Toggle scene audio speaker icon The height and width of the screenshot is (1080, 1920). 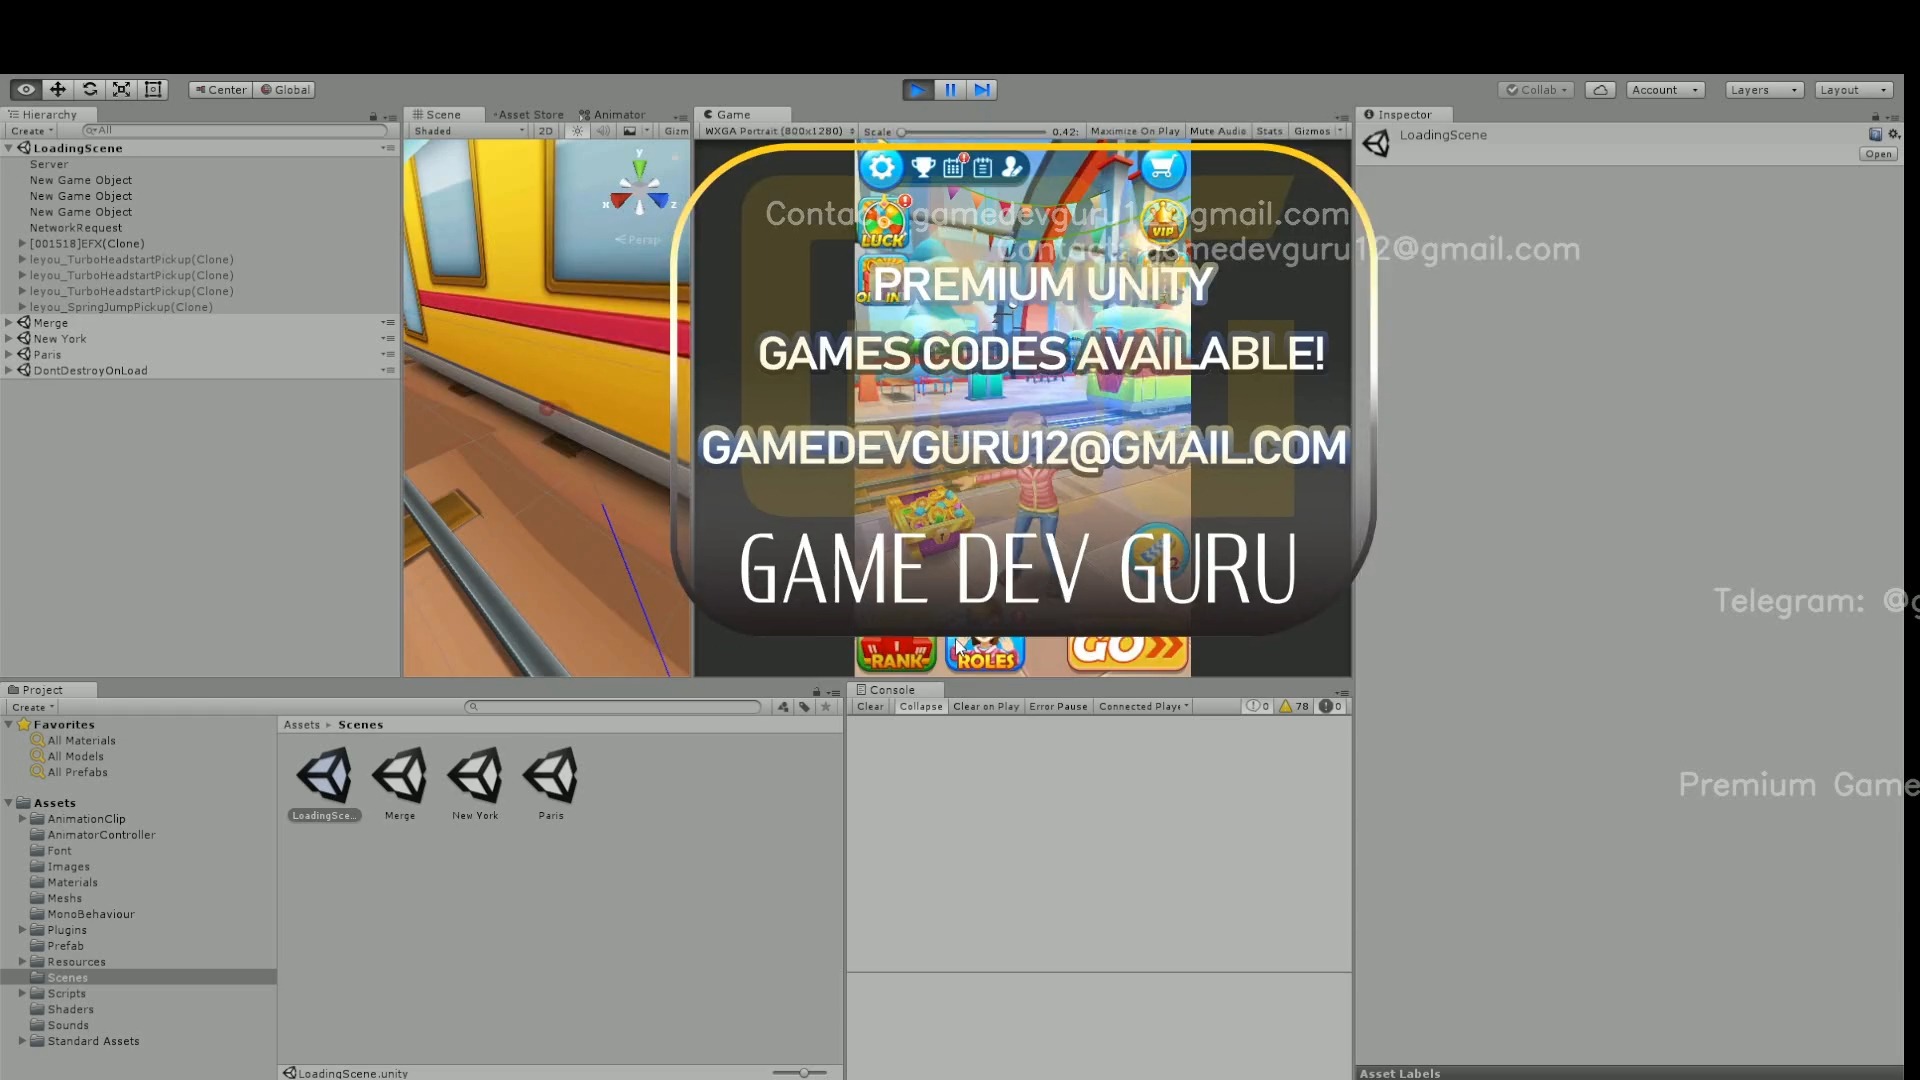(603, 131)
